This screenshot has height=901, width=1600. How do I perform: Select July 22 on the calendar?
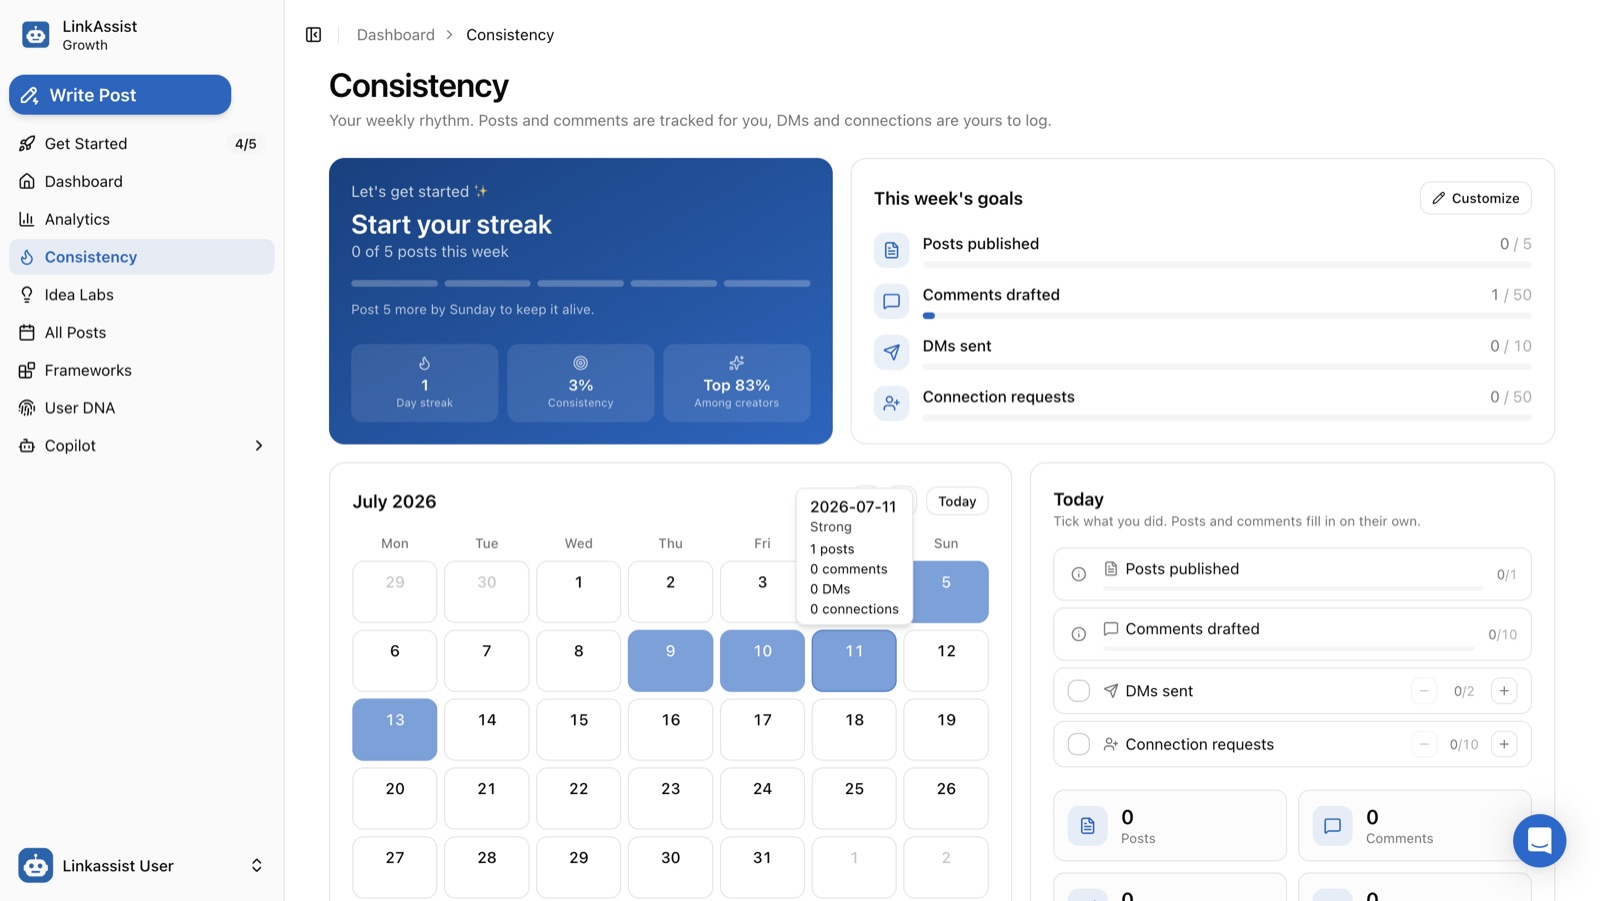[579, 798]
